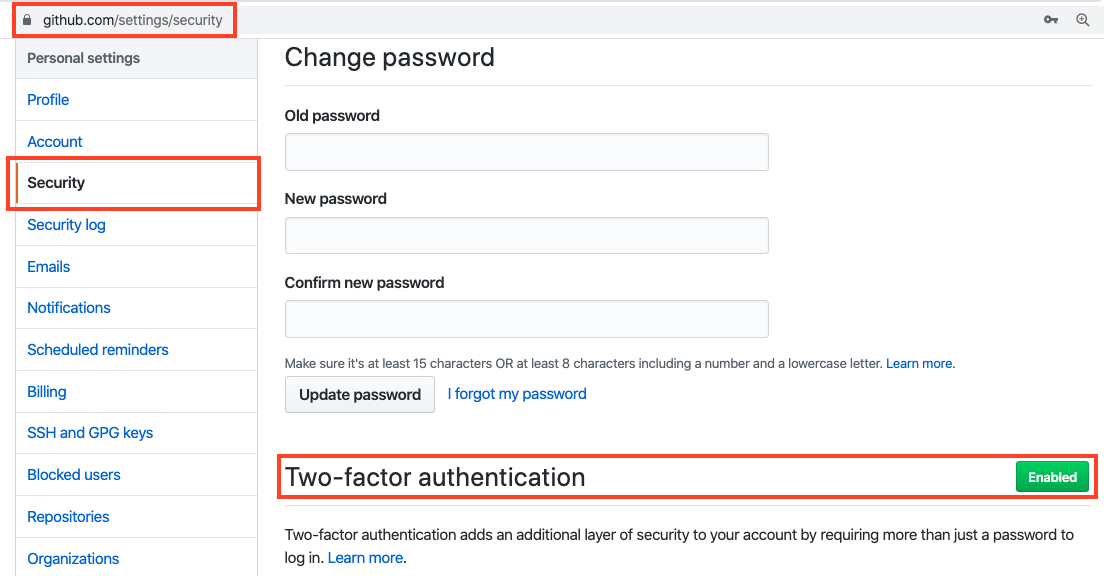This screenshot has height=576, width=1104.
Task: Open Scheduled reminders settings
Action: 97,349
